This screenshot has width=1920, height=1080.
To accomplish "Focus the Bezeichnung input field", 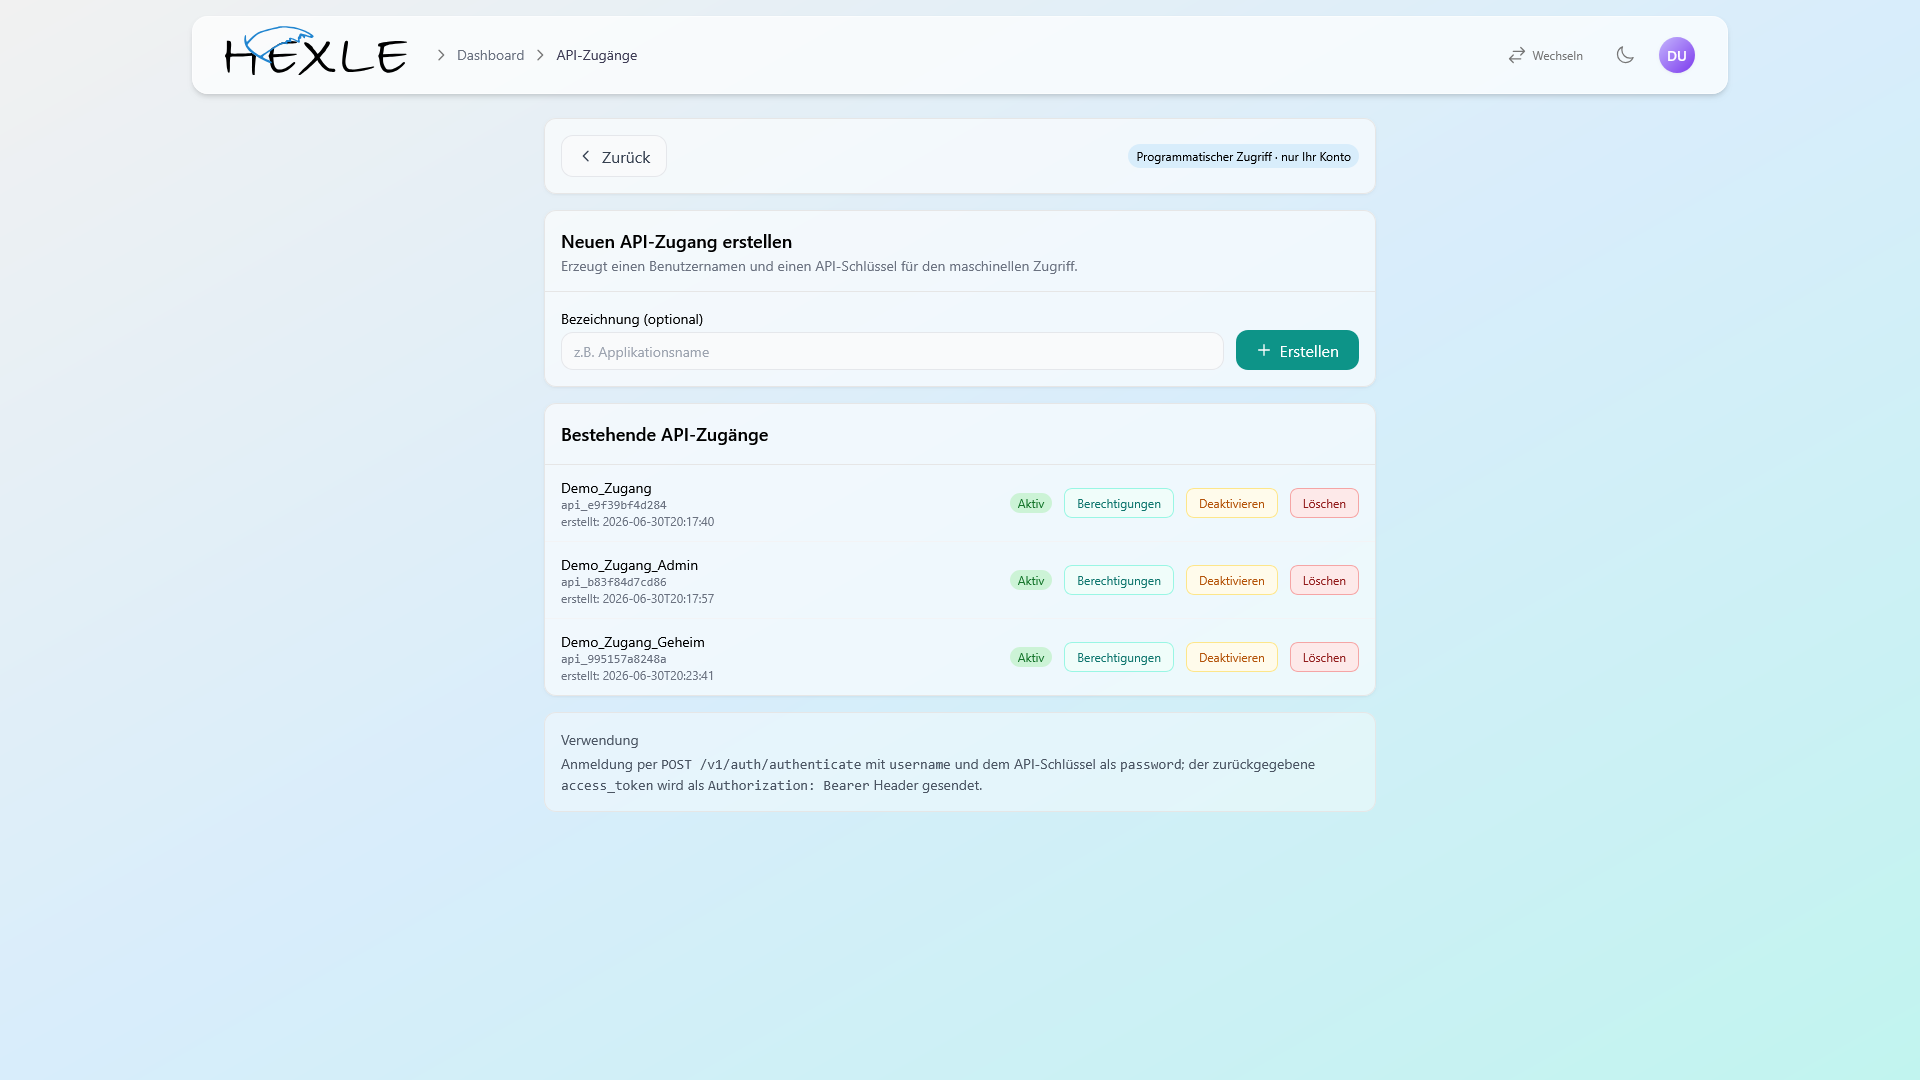I will [x=892, y=351].
